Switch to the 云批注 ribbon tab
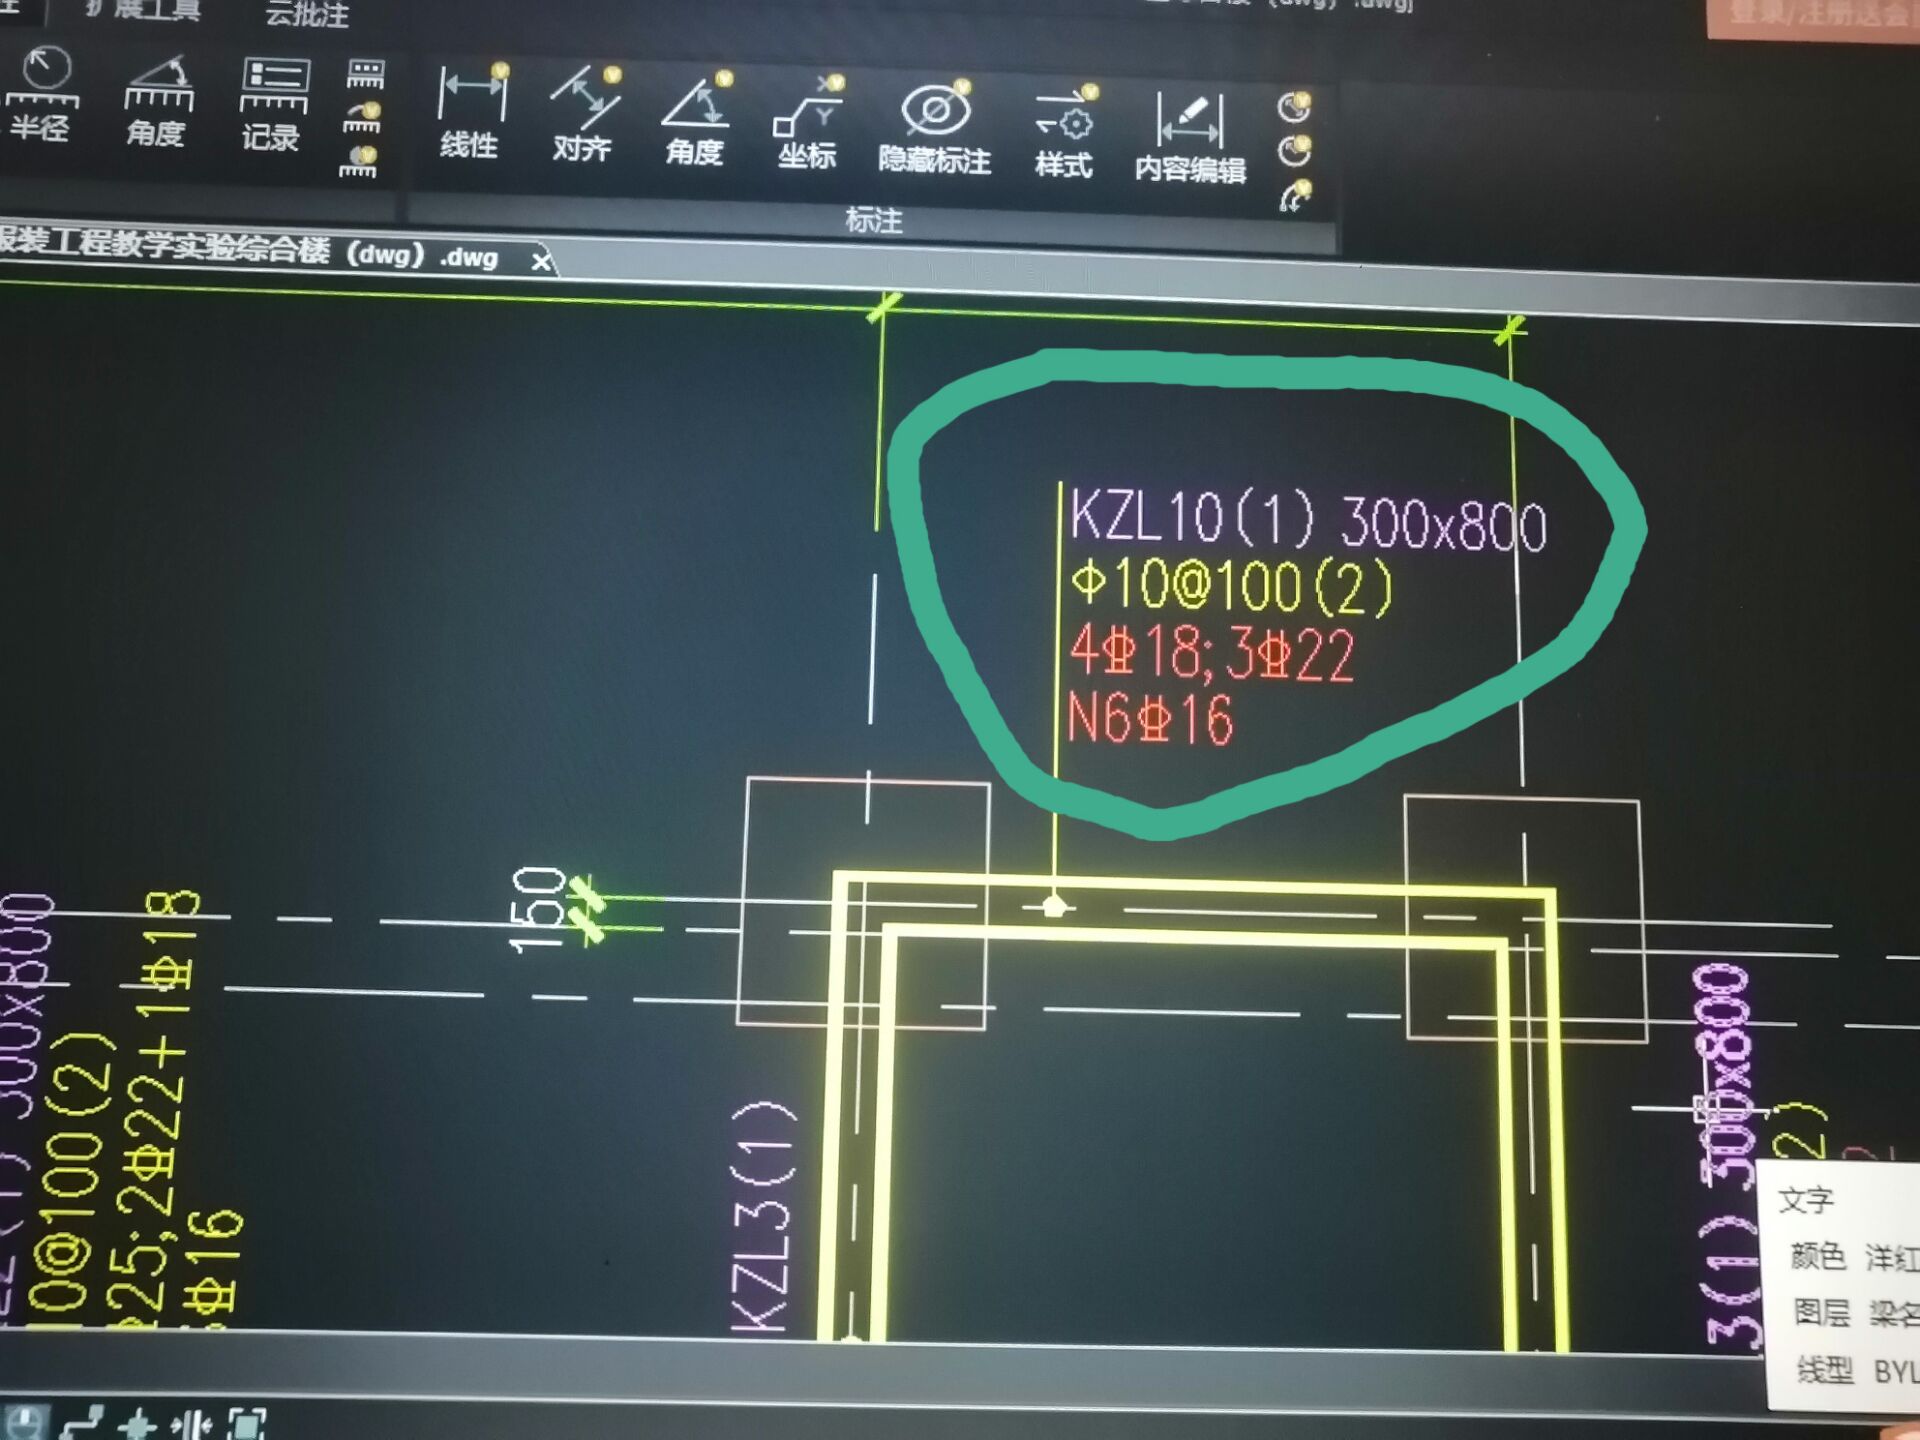This screenshot has width=1920, height=1440. click(x=308, y=14)
